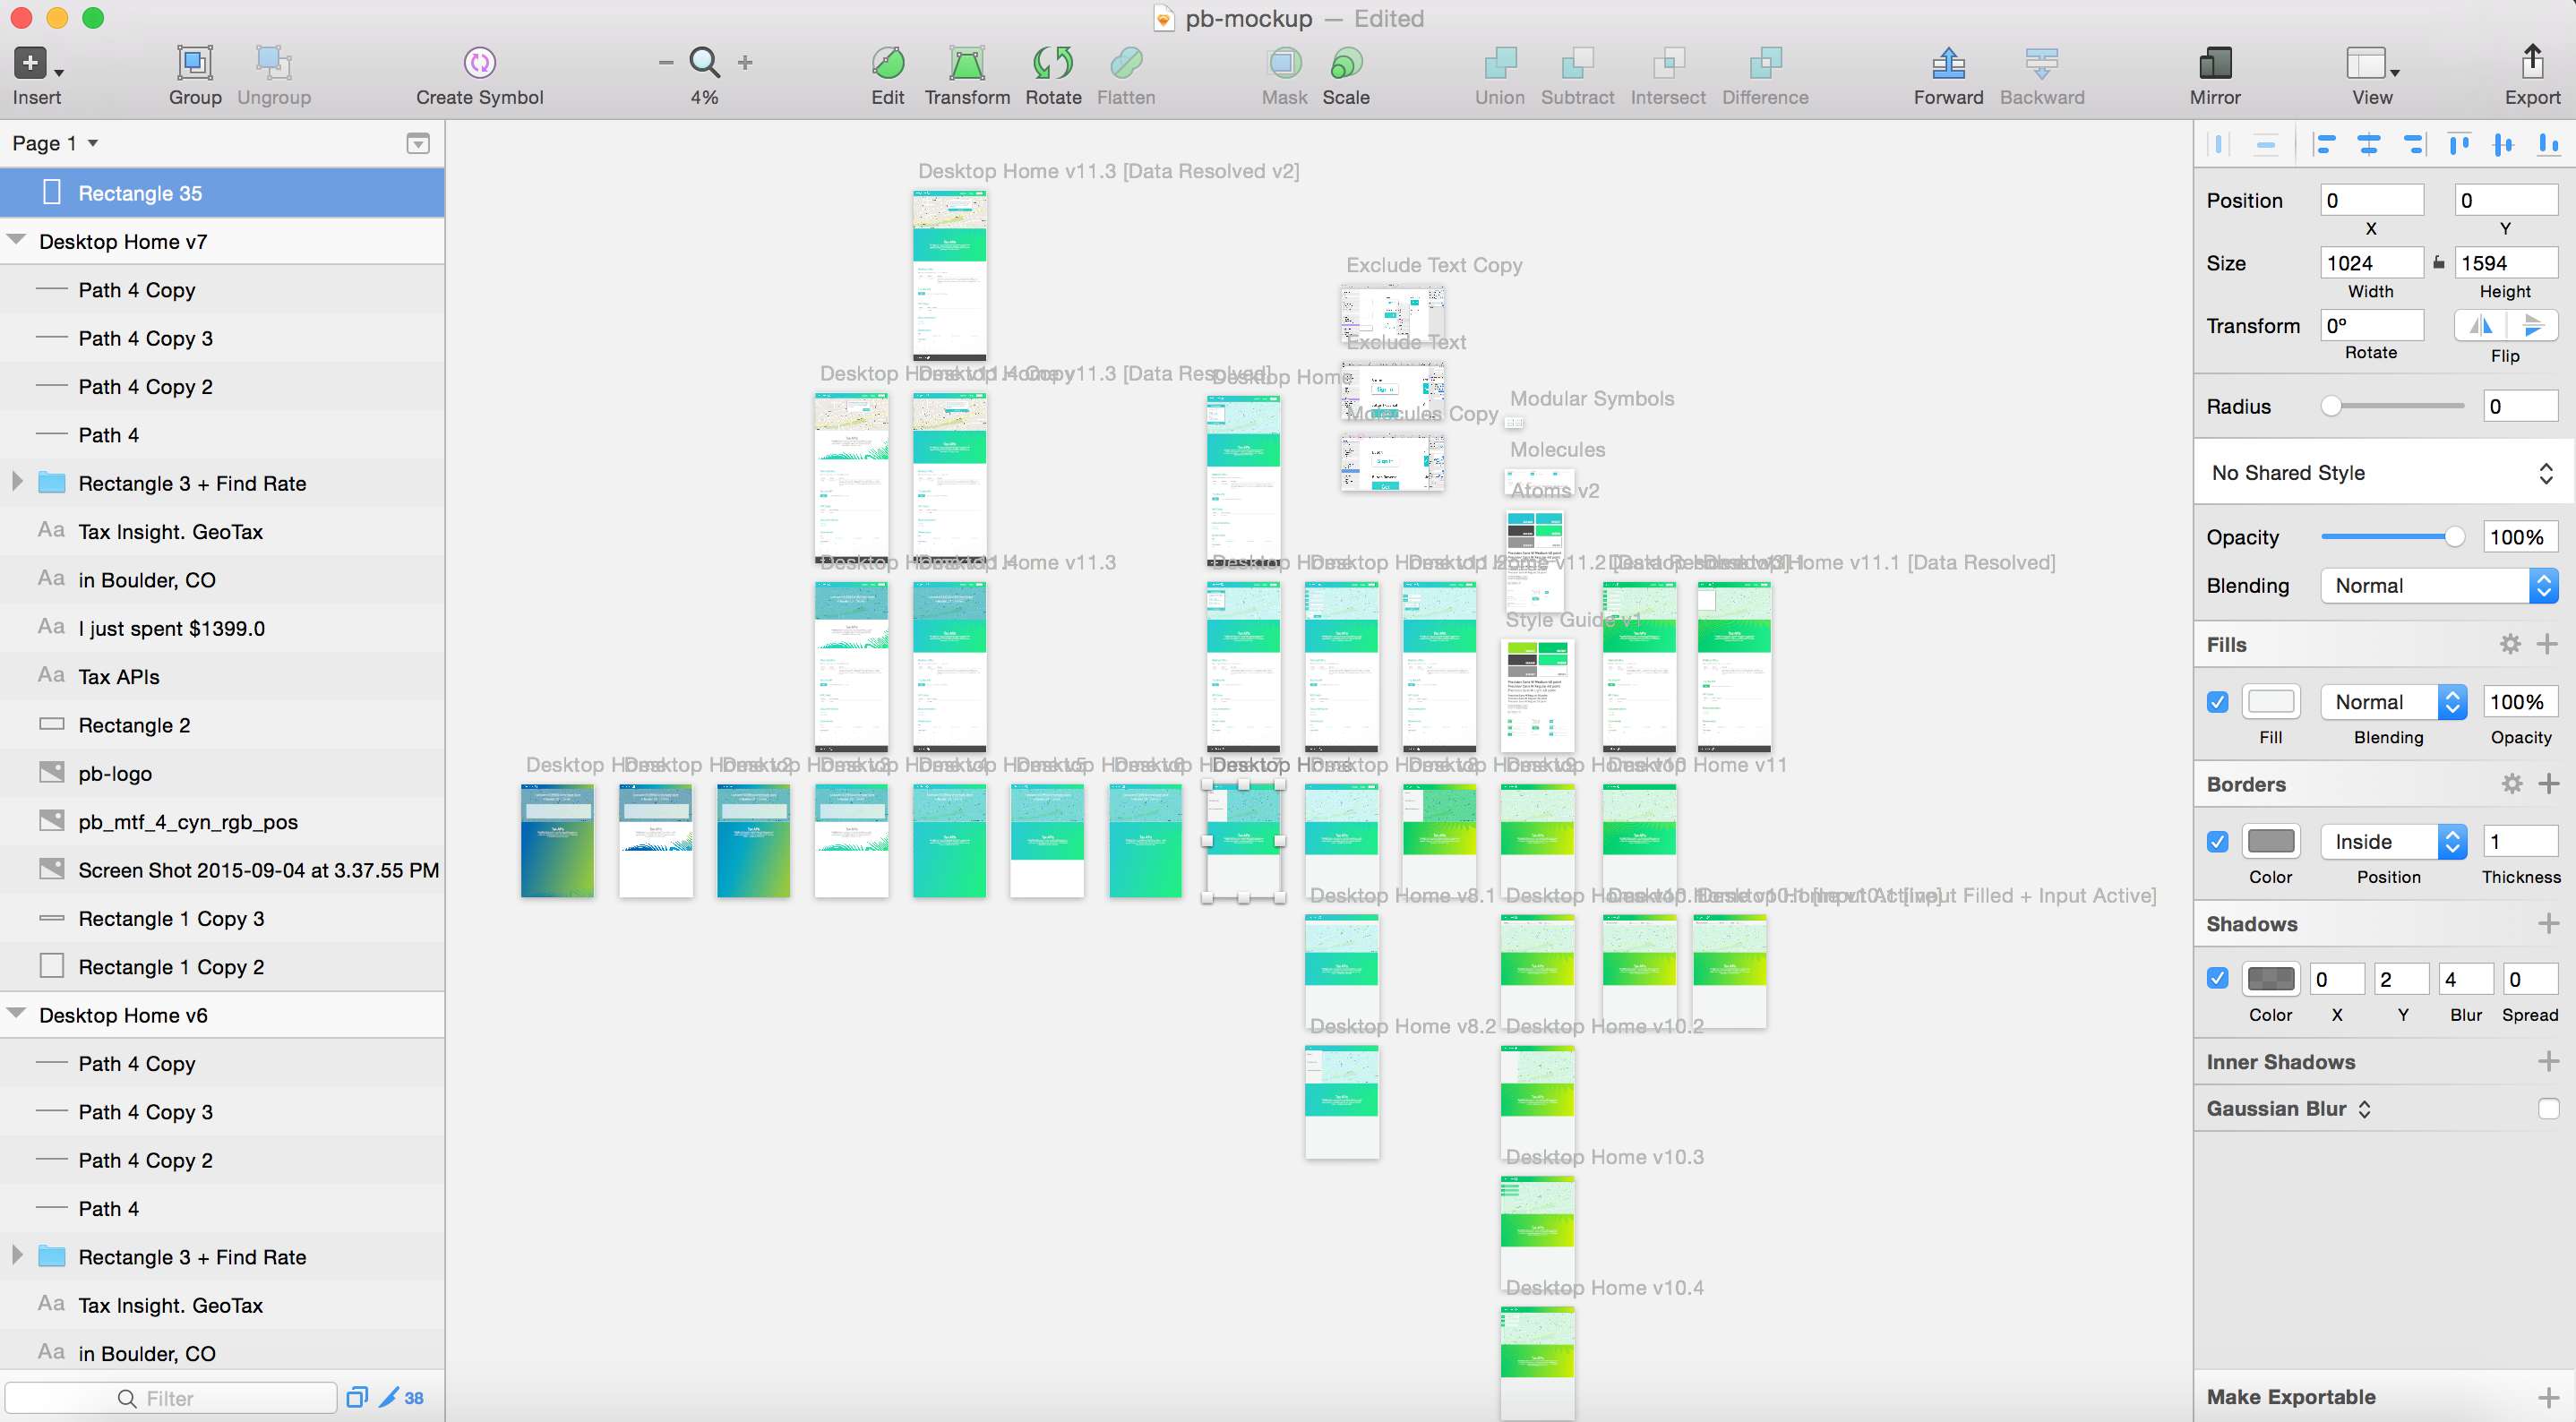Screen dimensions: 2576x1422
Task: Expand the Rectangle 3 + Find Rate folder
Action: coord(15,482)
